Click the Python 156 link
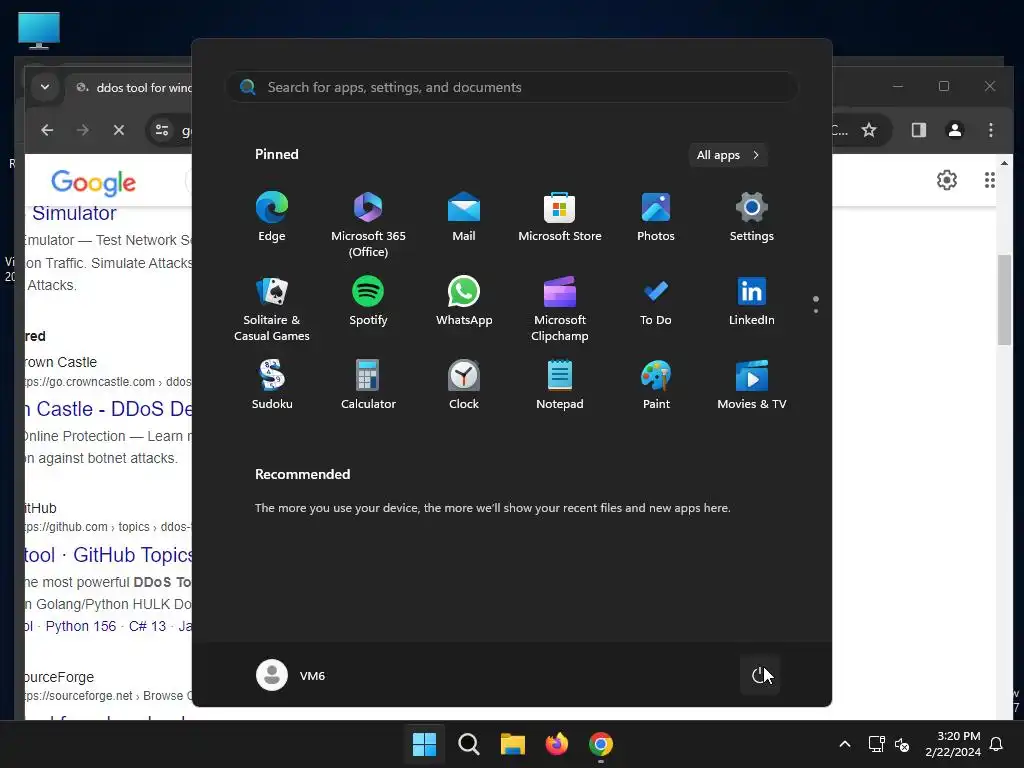The image size is (1024, 768). pos(80,626)
